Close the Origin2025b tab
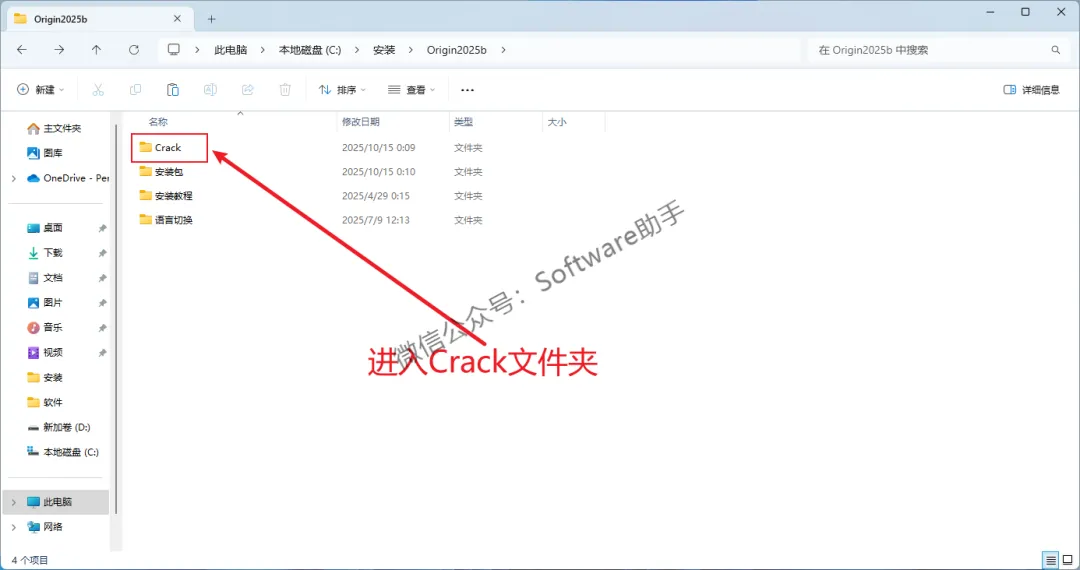Screen dimensions: 1080x570 click(177, 19)
